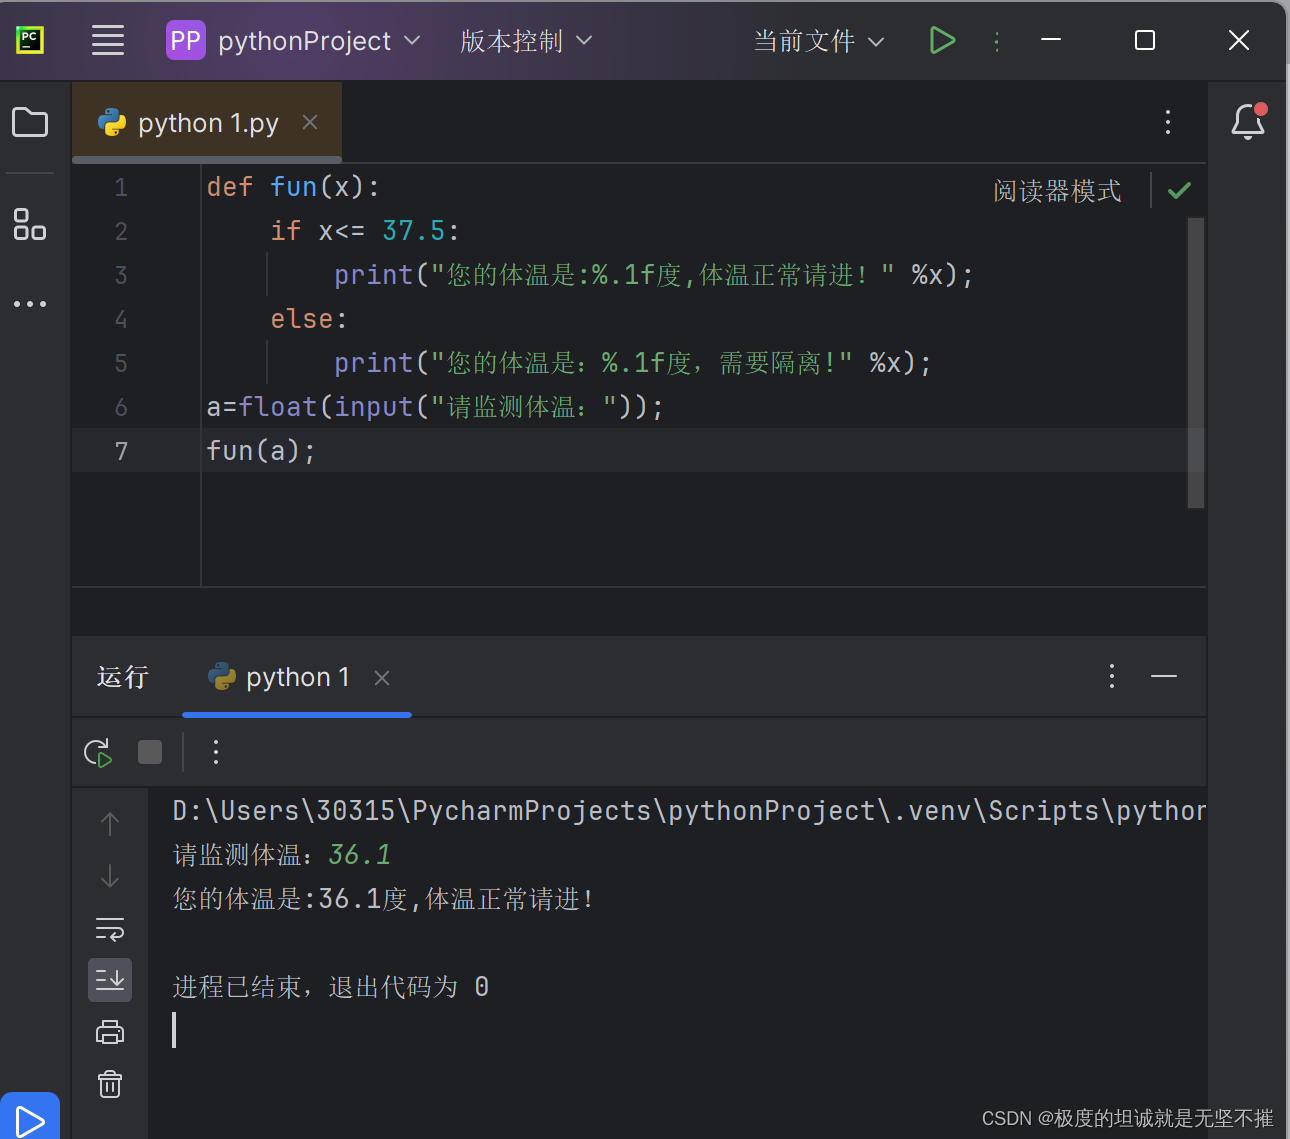This screenshot has width=1290, height=1139.
Task: Click the 'if x<= 37.5:' code line
Action: click(x=365, y=231)
